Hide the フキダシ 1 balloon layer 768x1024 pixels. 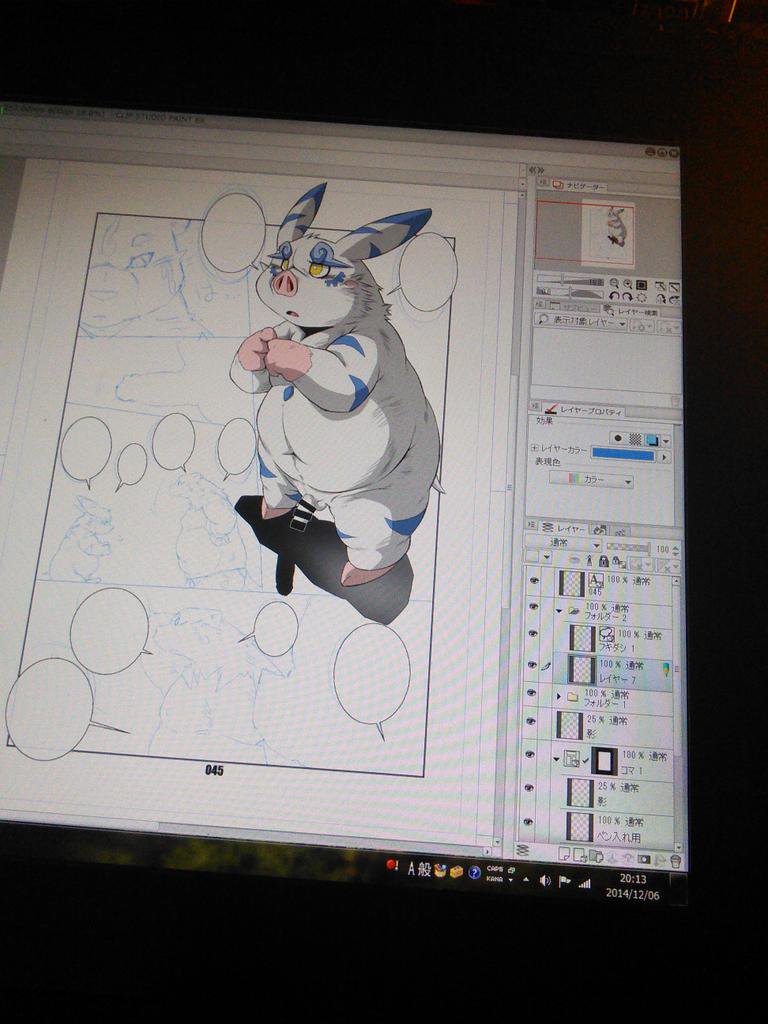(x=533, y=634)
